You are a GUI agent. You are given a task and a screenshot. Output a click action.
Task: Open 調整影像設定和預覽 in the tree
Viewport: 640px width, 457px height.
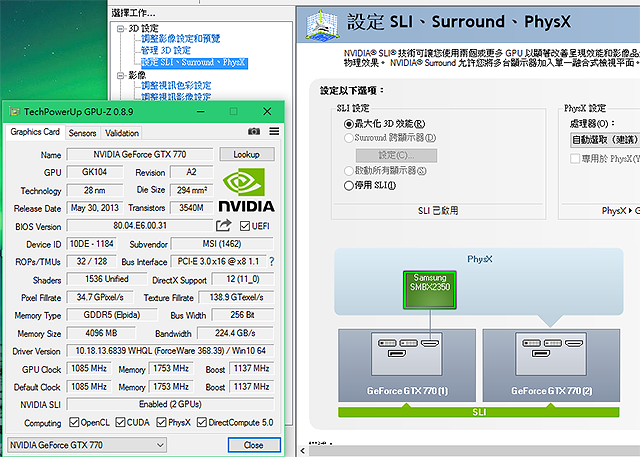coord(180,39)
